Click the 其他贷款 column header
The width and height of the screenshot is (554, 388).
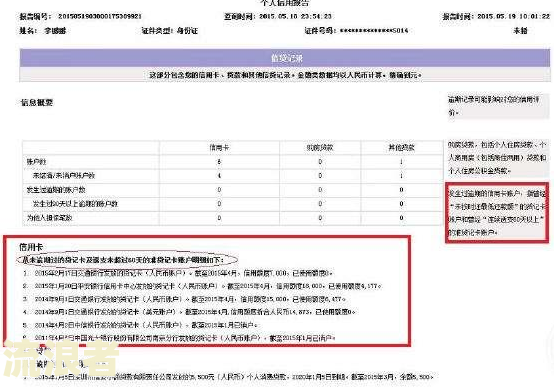tap(401, 148)
